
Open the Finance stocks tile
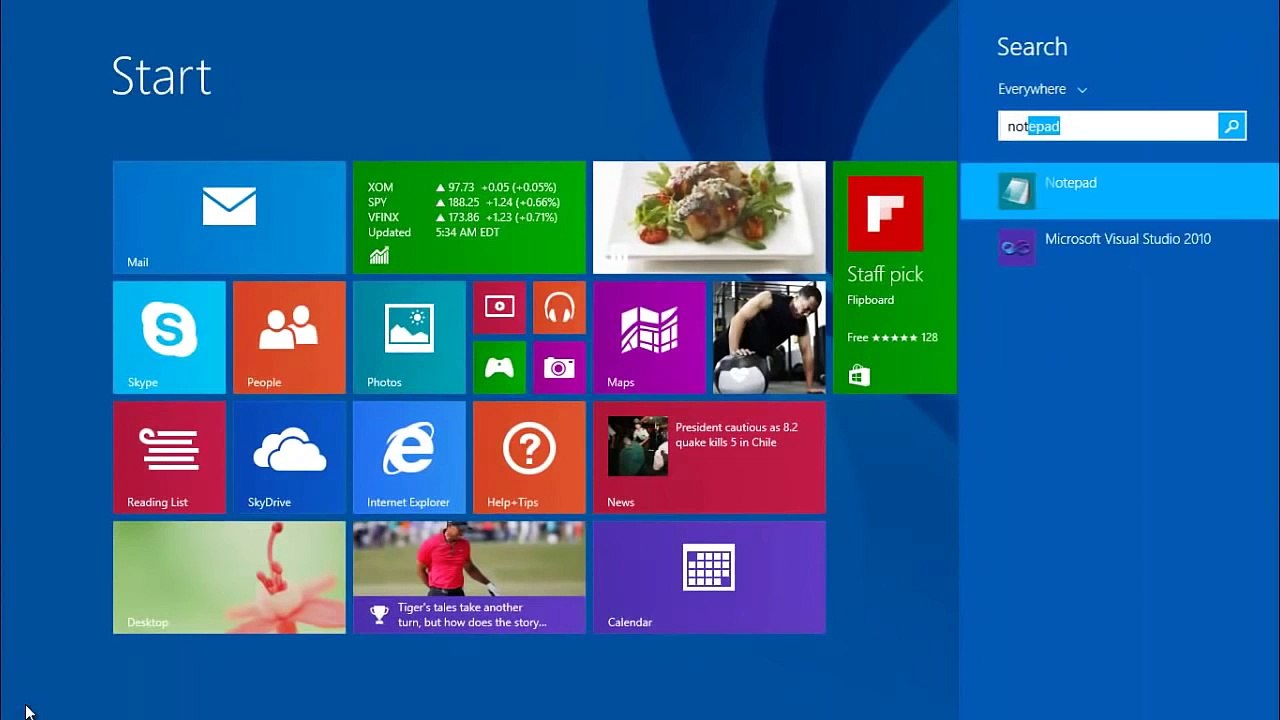(x=469, y=217)
